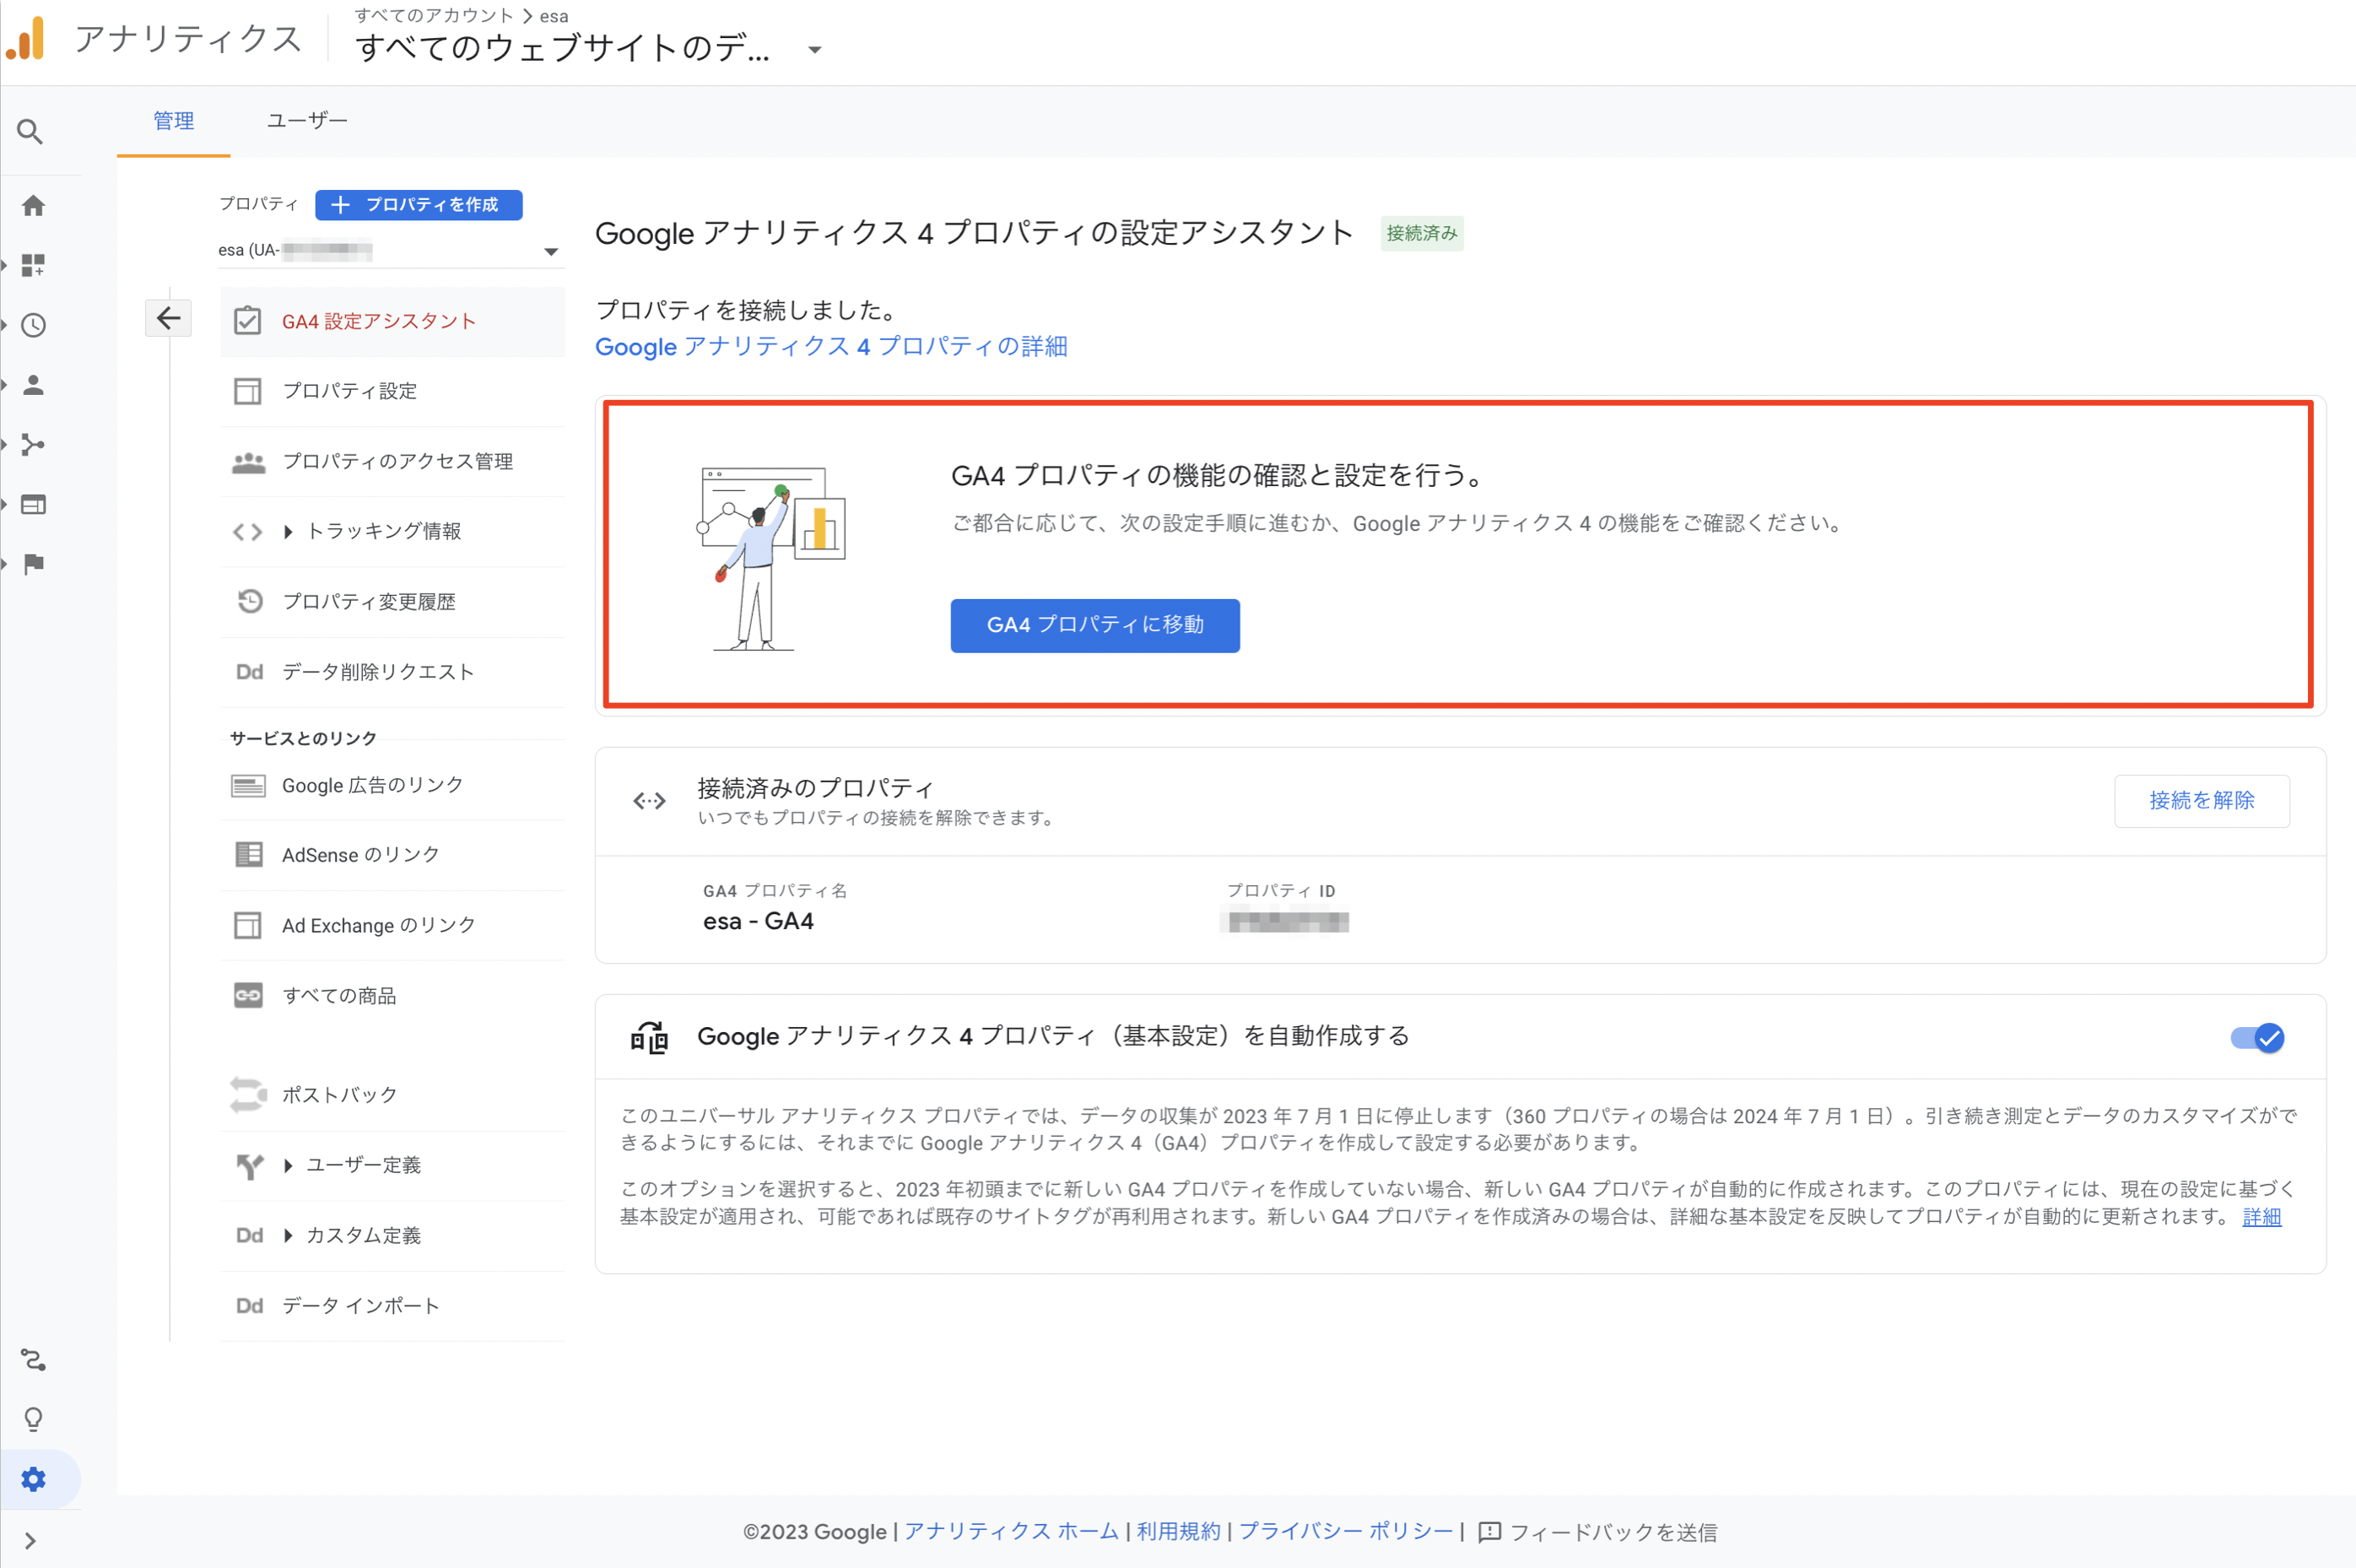2356x1568 pixels.
Task: Click the Ad Exchange のリンク icon
Action: pyautogui.click(x=247, y=925)
